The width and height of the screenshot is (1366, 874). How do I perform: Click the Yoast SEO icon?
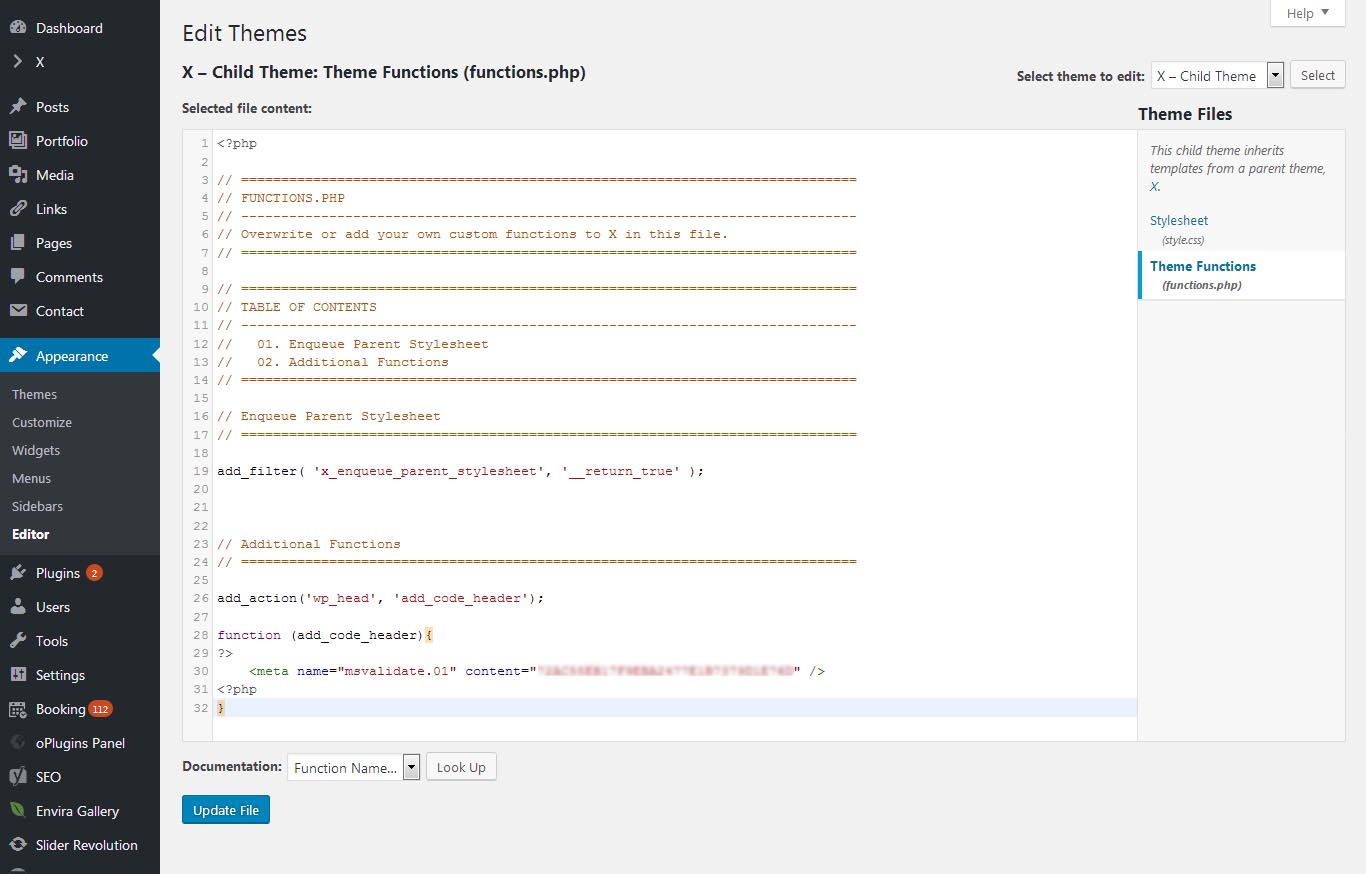18,777
